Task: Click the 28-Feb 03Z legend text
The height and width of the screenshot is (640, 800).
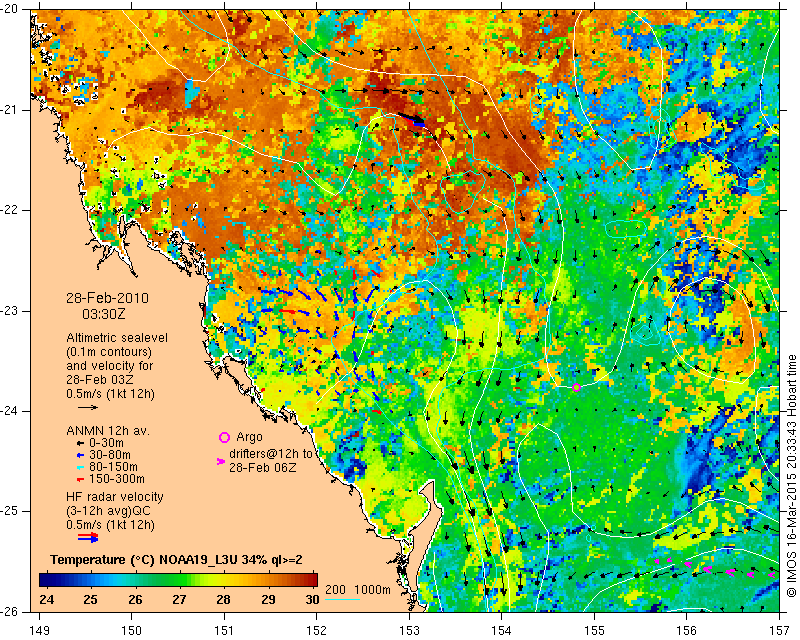Action: click(x=100, y=380)
